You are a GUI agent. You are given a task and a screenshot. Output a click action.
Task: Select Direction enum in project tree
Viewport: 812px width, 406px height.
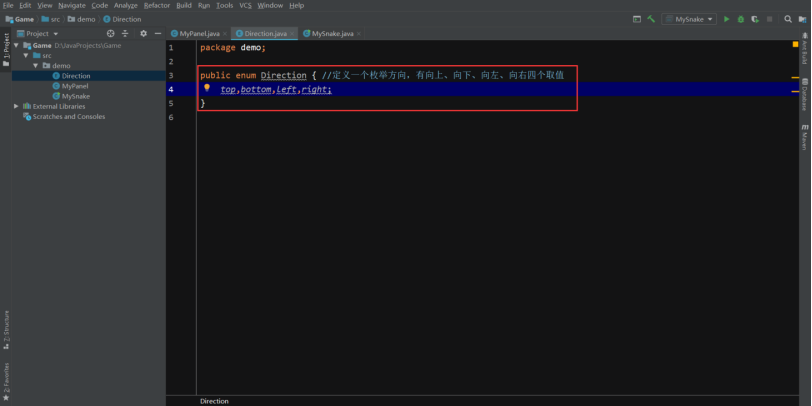(76, 76)
